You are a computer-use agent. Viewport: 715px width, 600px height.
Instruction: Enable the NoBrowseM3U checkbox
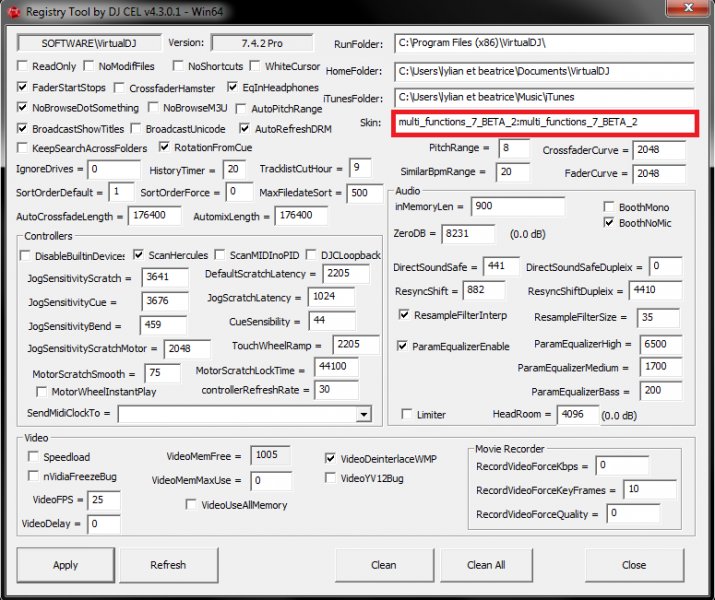154,107
